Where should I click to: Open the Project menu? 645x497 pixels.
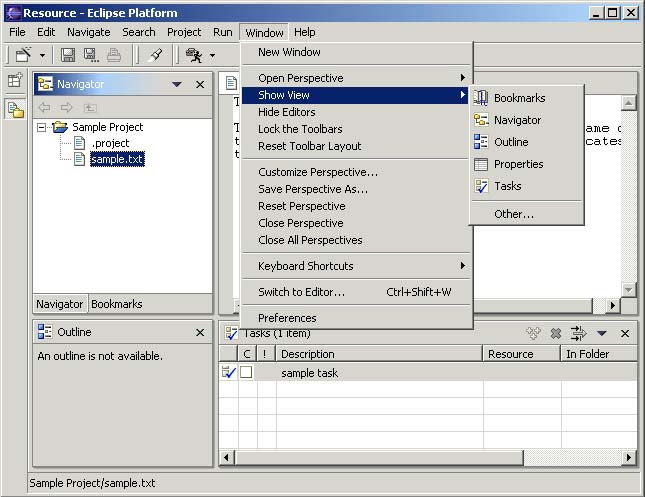point(184,32)
